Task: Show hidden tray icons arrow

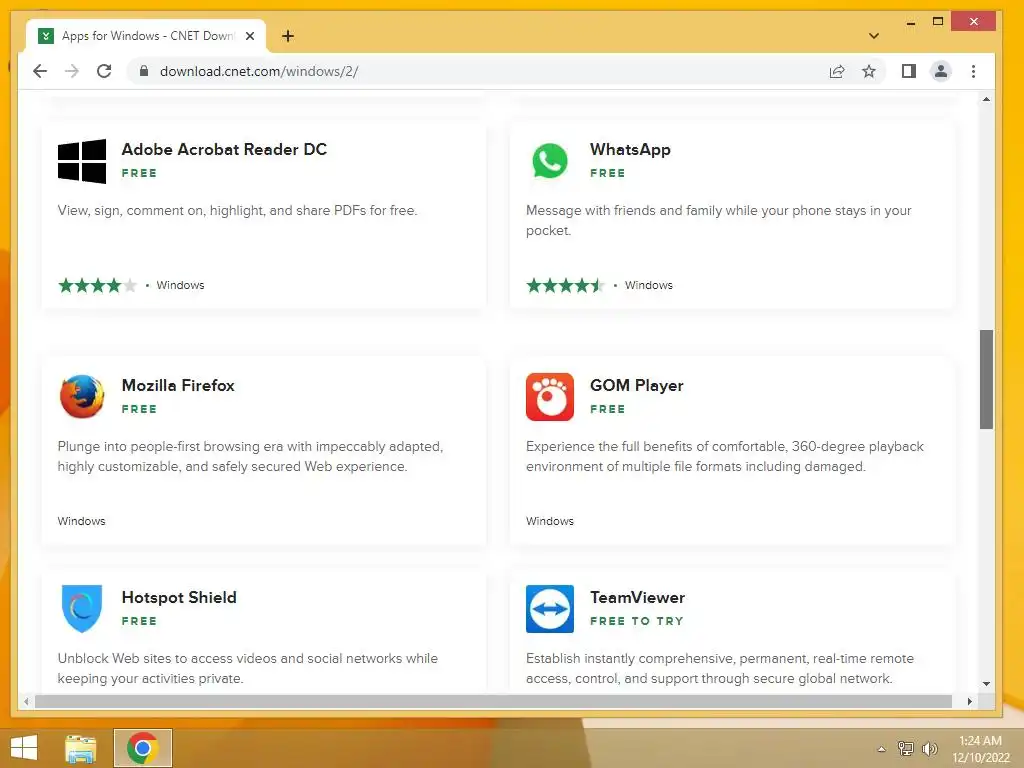Action: [x=881, y=749]
